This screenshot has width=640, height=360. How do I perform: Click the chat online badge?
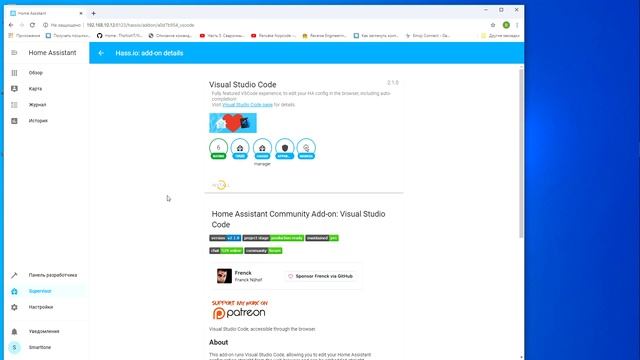[x=226, y=251]
